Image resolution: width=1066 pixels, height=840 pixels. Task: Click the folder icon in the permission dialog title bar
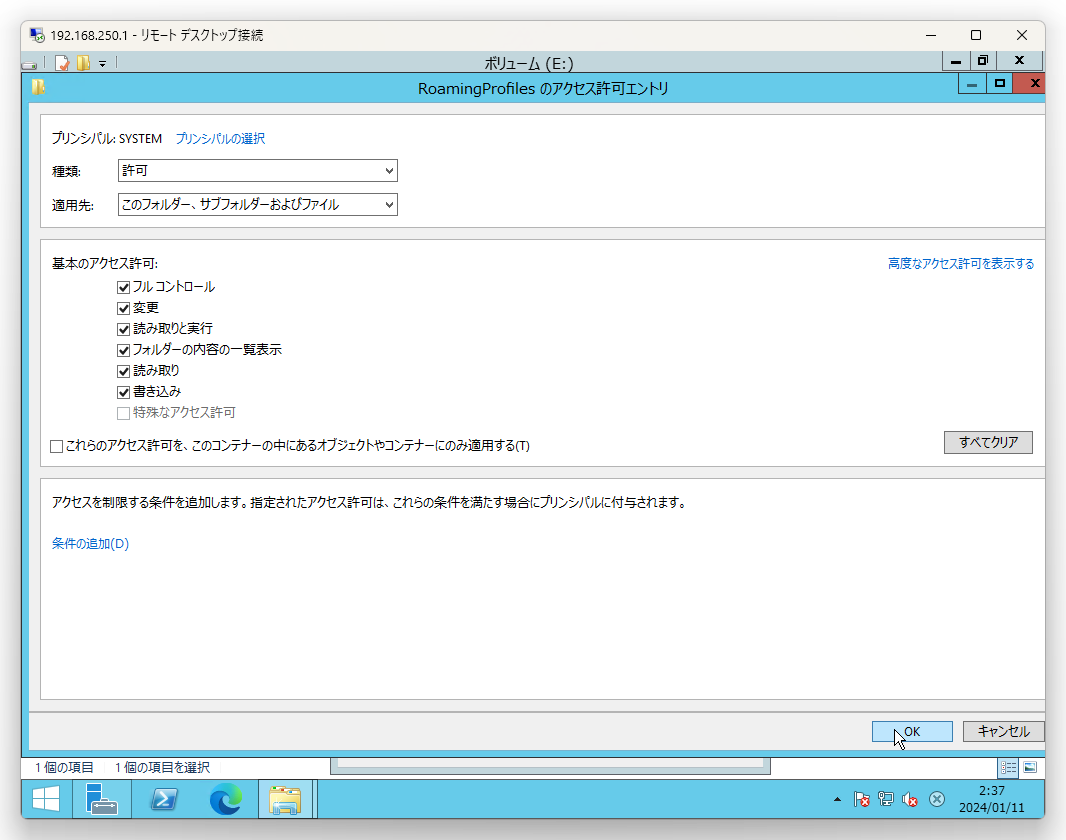tap(38, 87)
